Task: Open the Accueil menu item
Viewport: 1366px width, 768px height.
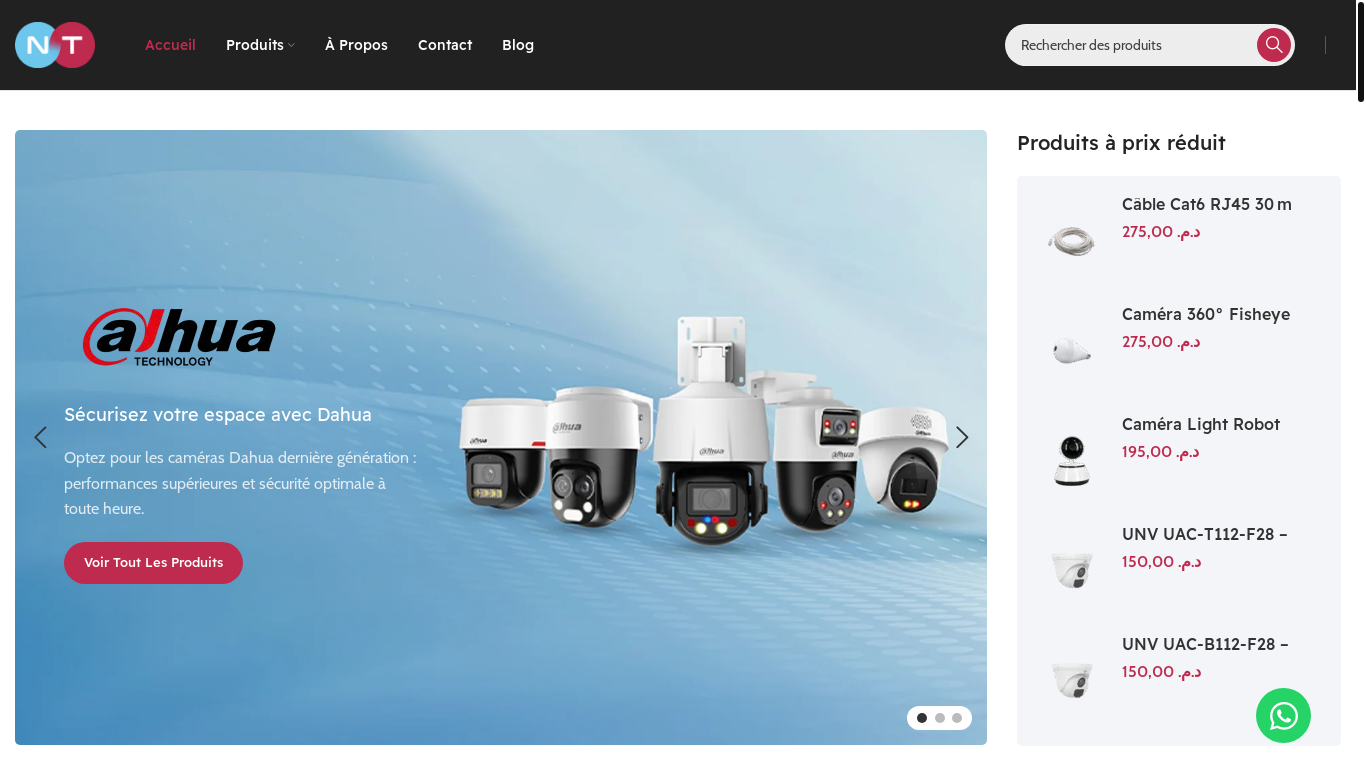Action: 170,45
